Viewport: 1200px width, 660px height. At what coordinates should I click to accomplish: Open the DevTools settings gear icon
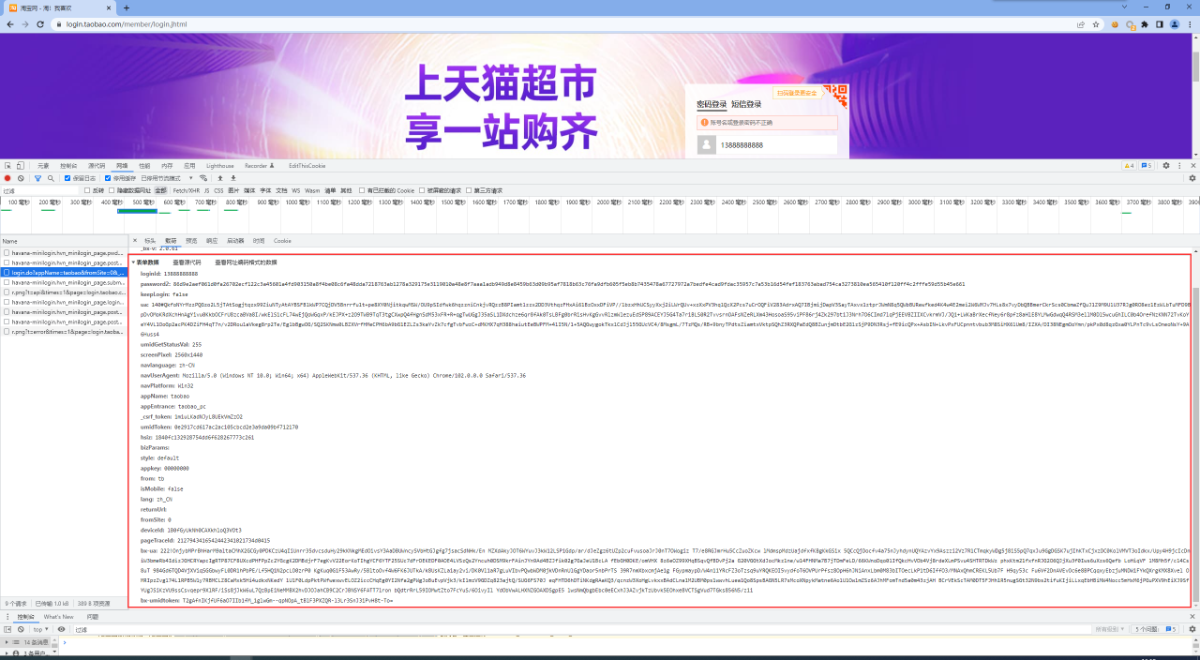click(1166, 166)
